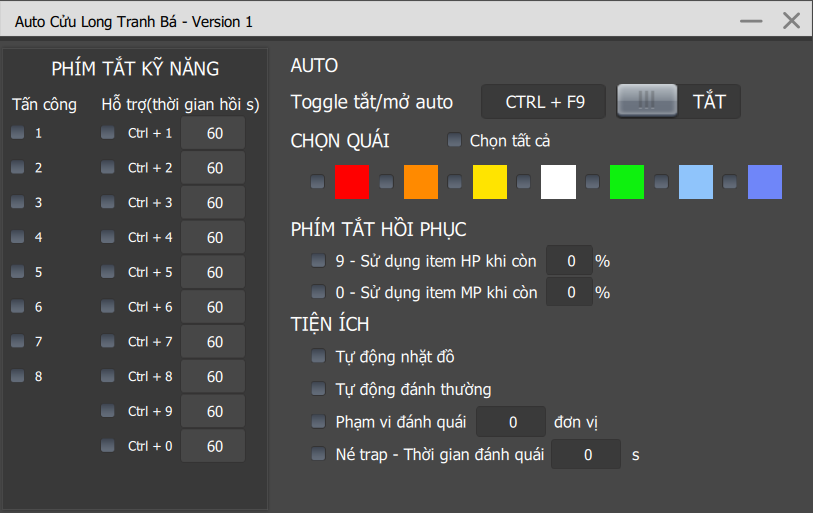The width and height of the screenshot is (813, 513).
Task: Enable item HP usage on key 9
Action: tap(318, 261)
